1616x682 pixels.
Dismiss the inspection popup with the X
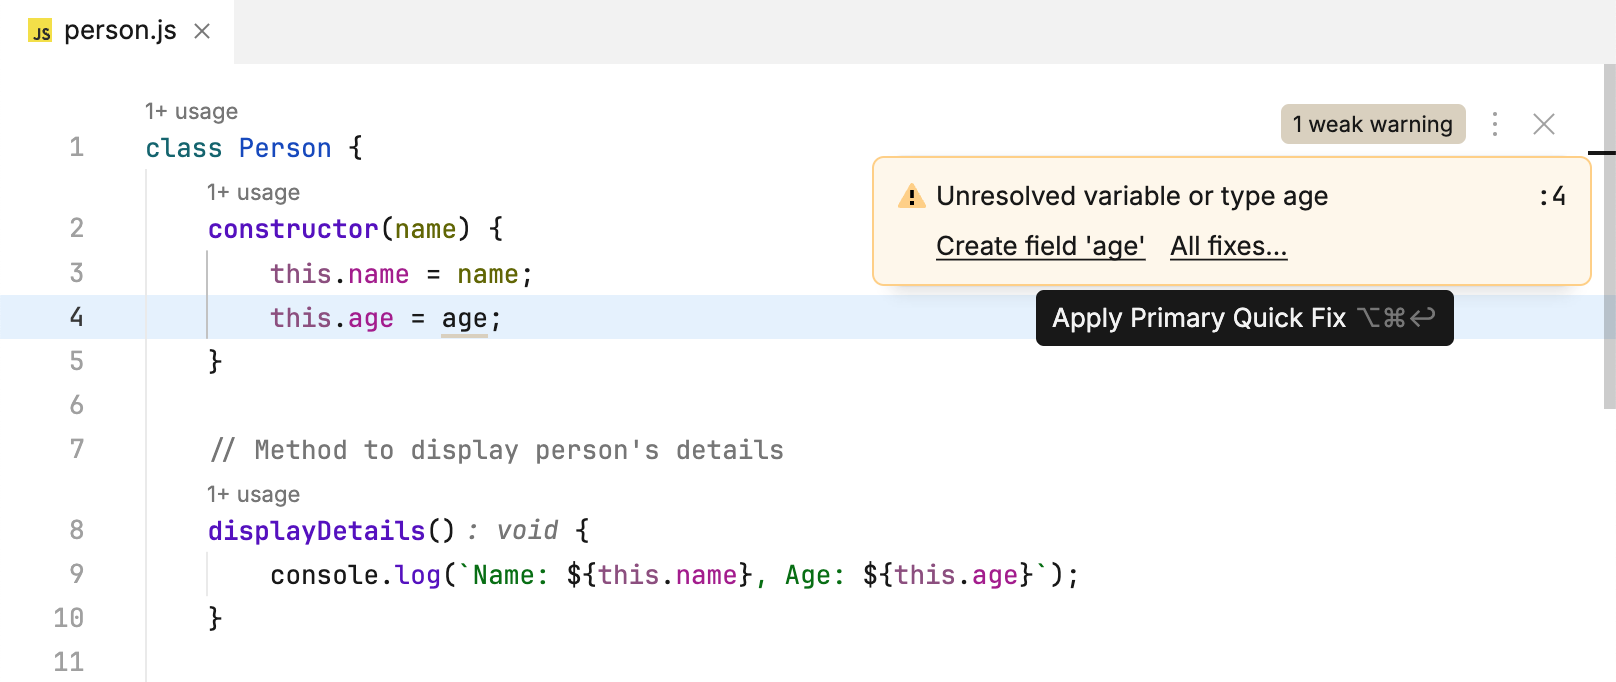1544,124
